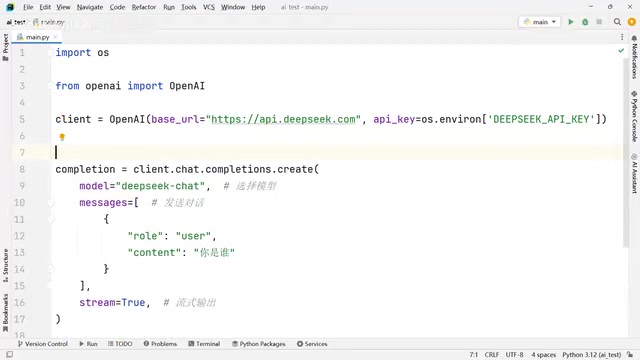Toggle tool window bars icon in status bar corner
640x360 pixels.
tap(9, 355)
